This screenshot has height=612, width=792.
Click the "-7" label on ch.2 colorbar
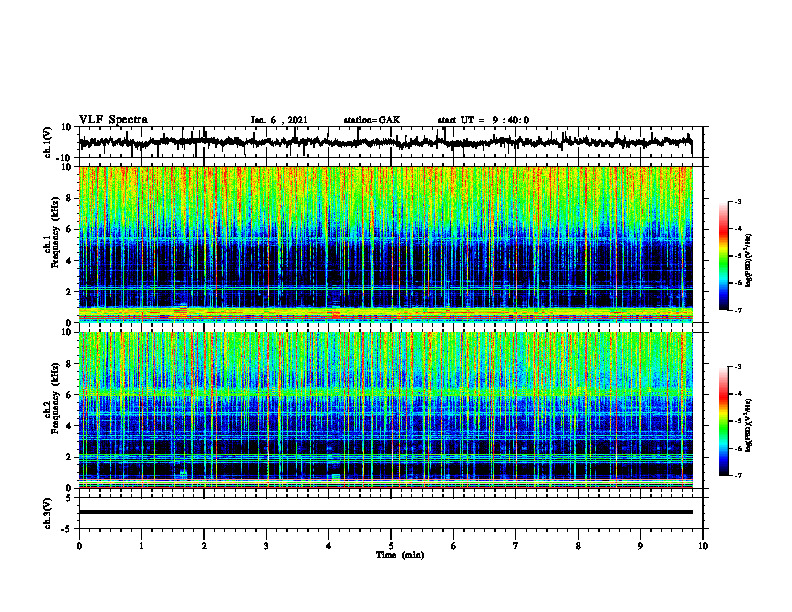coord(737,475)
